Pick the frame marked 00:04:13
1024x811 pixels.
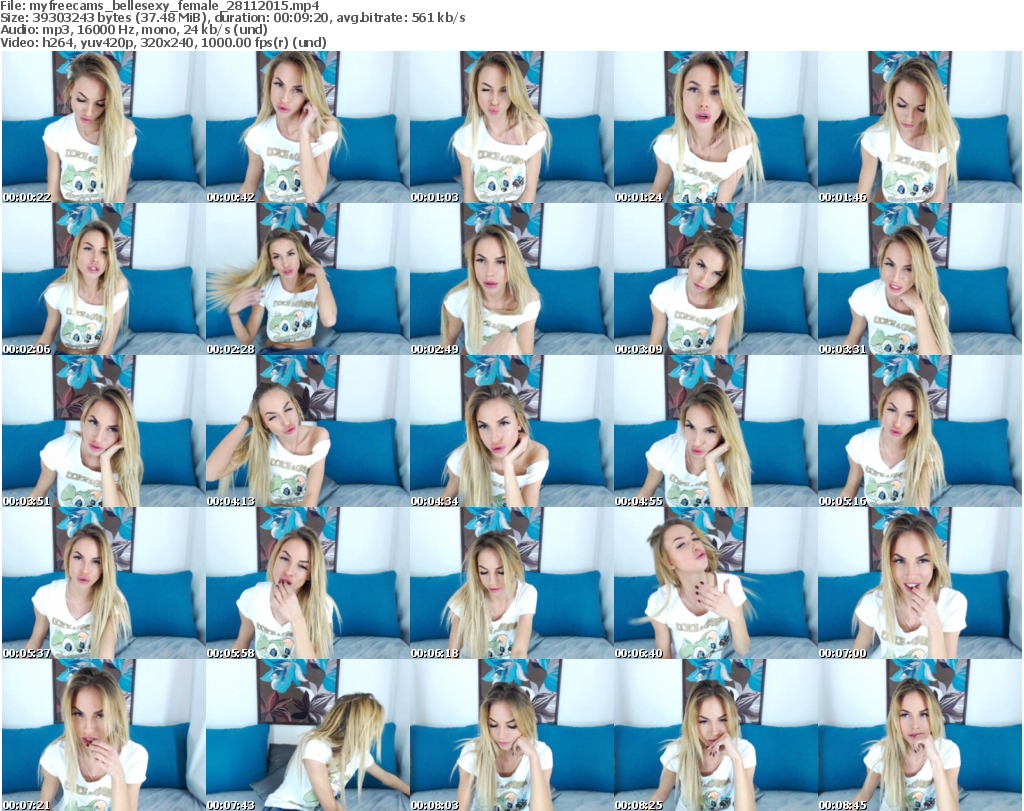(x=308, y=432)
